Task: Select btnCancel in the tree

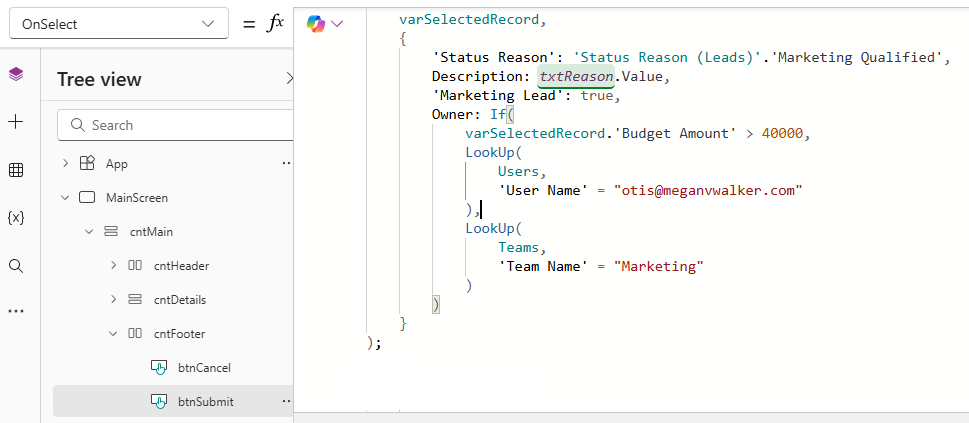Action: [204, 367]
